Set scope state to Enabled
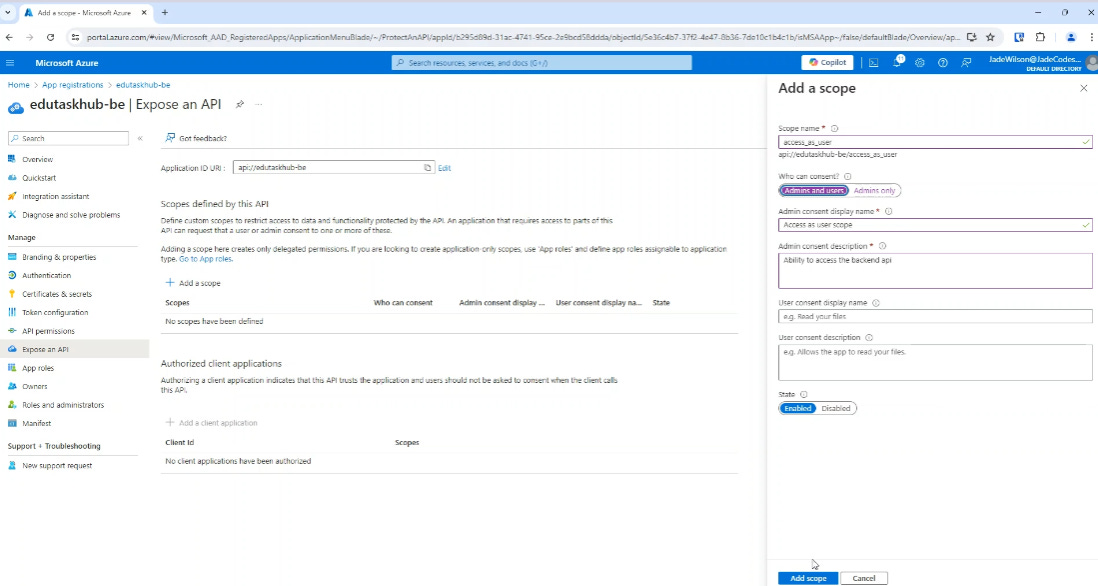This screenshot has width=1098, height=586. (x=798, y=408)
